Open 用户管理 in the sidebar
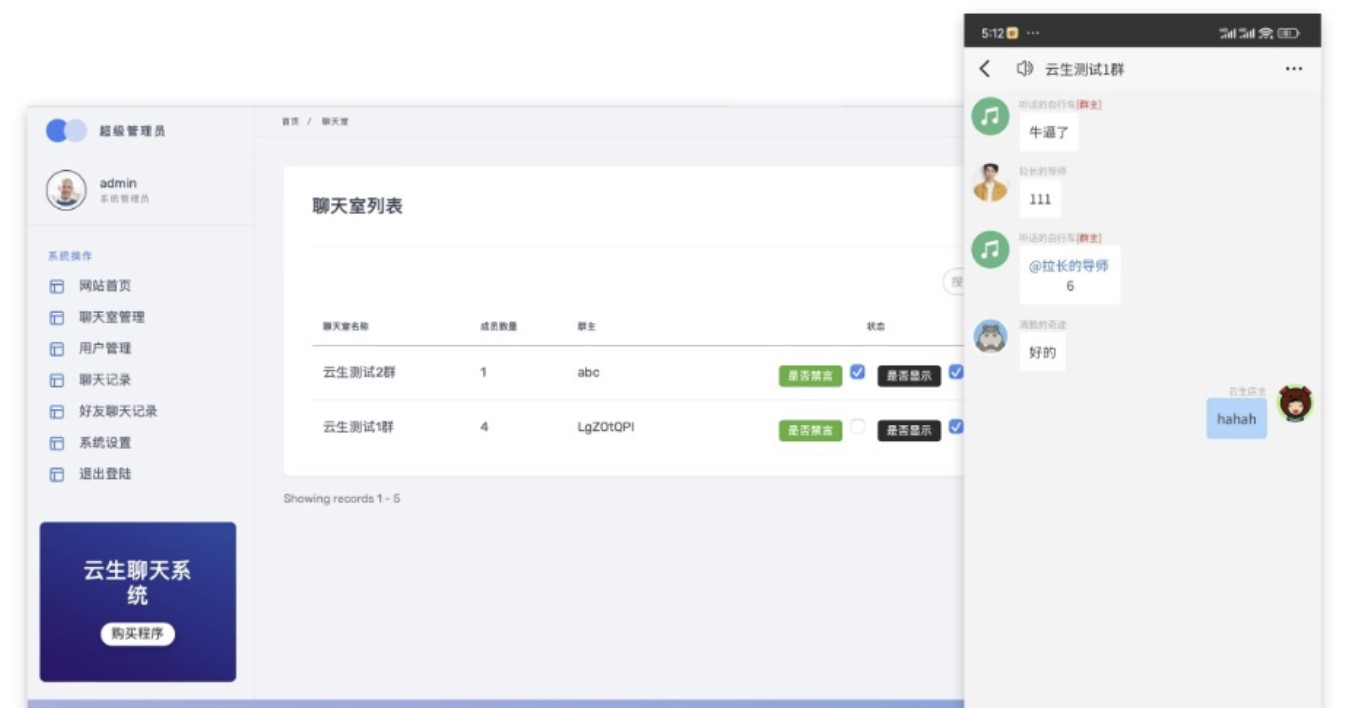1355x708 pixels. [105, 348]
